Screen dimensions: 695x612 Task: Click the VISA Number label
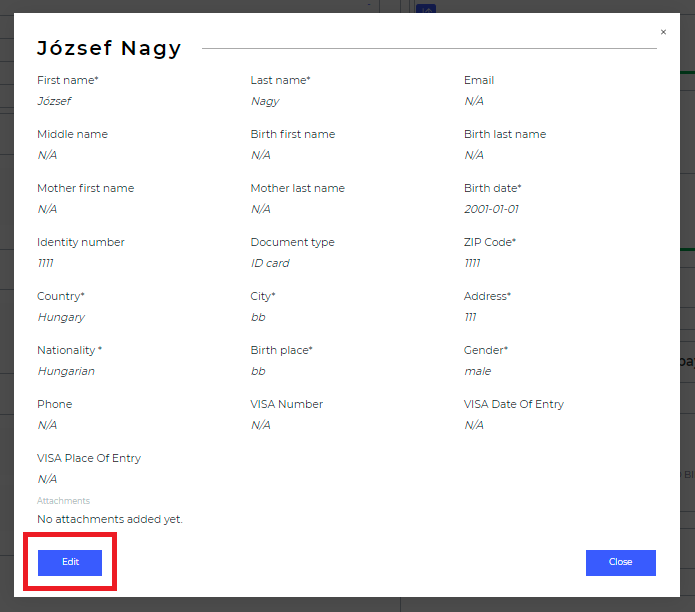coord(287,404)
